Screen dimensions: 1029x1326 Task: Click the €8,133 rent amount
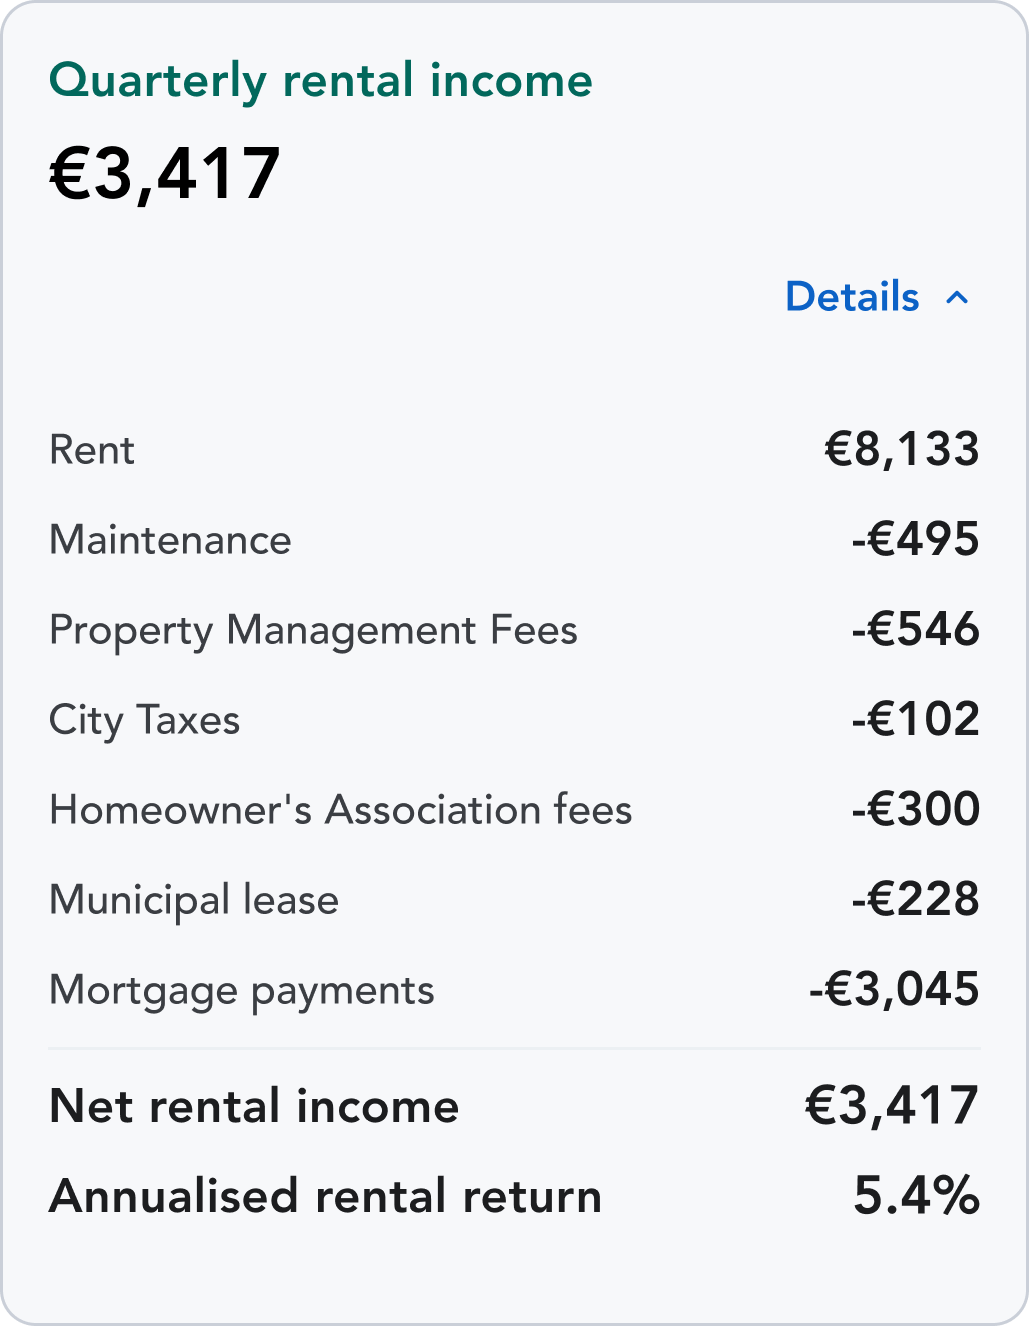901,449
